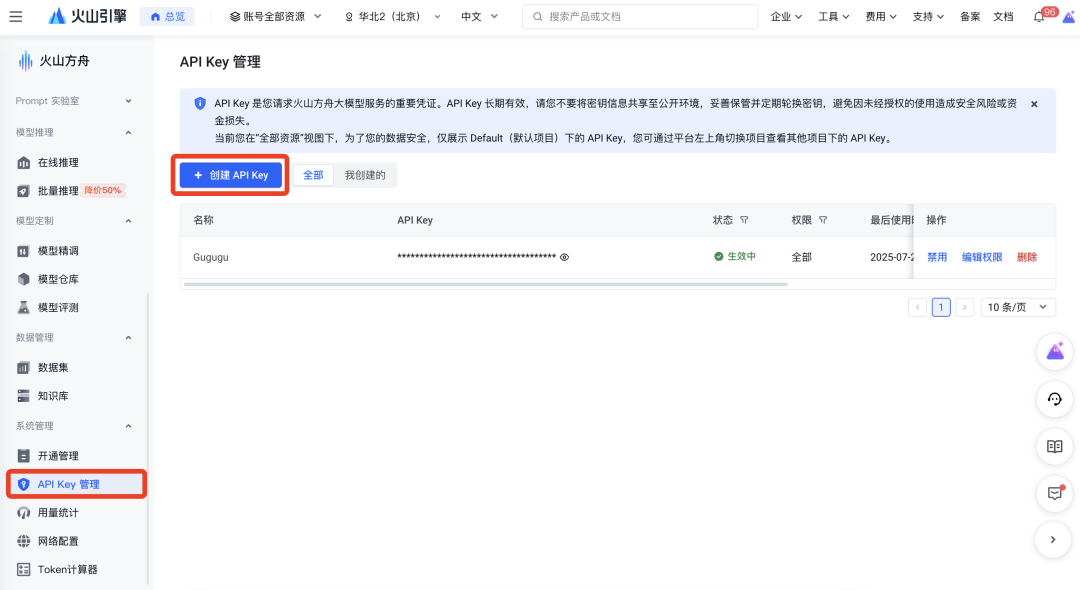Open the 华北2（北京）region dropdown

point(390,16)
